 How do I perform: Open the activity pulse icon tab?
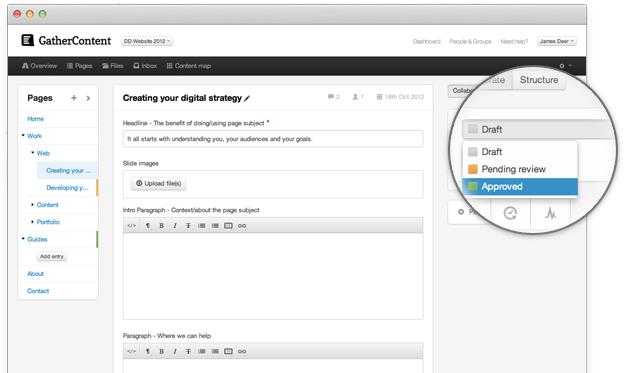pos(551,213)
